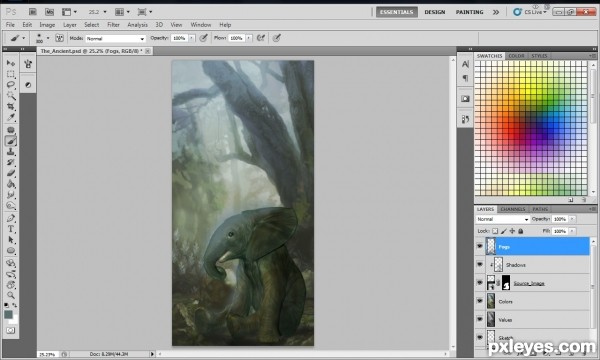Select the Crop tool
This screenshot has width=600, height=360.
click(11, 106)
